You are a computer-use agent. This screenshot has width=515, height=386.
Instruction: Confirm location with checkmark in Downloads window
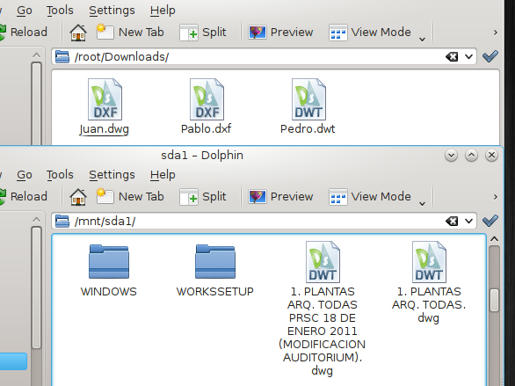click(x=490, y=56)
